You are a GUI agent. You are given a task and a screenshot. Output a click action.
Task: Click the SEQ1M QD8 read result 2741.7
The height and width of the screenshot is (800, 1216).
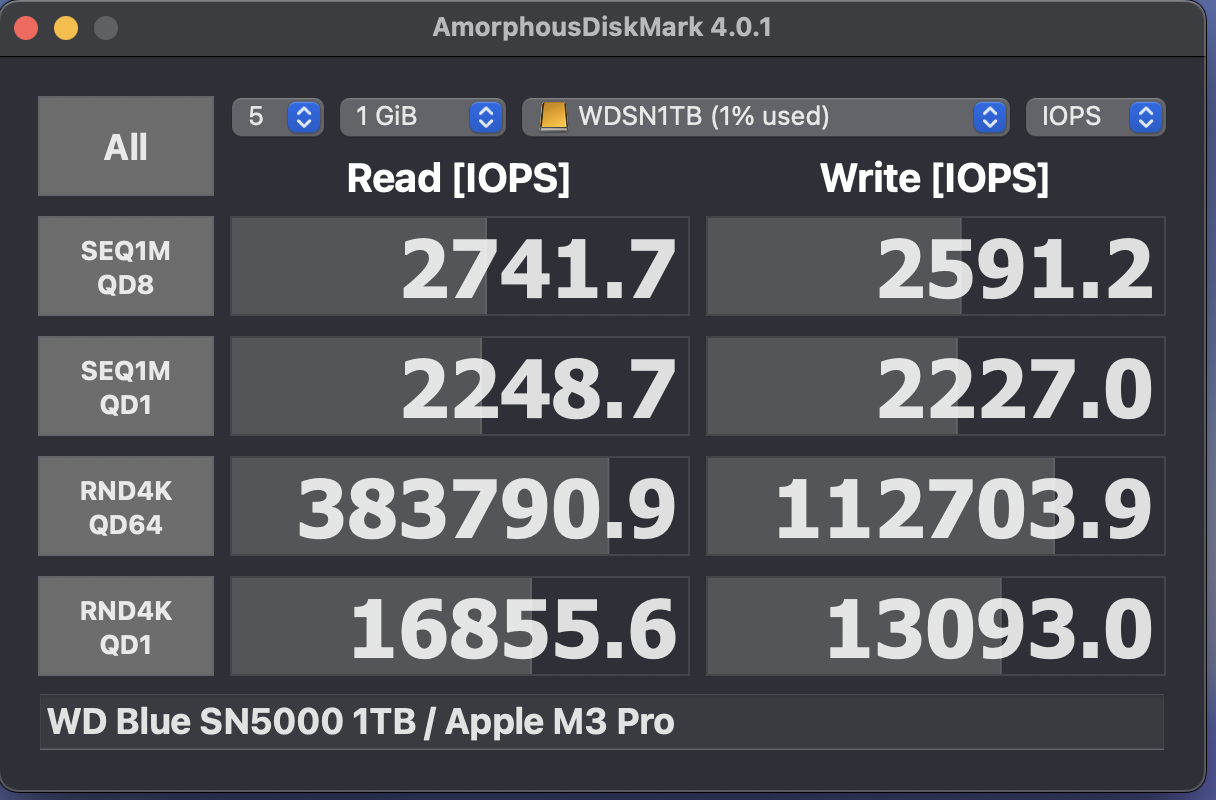[460, 267]
